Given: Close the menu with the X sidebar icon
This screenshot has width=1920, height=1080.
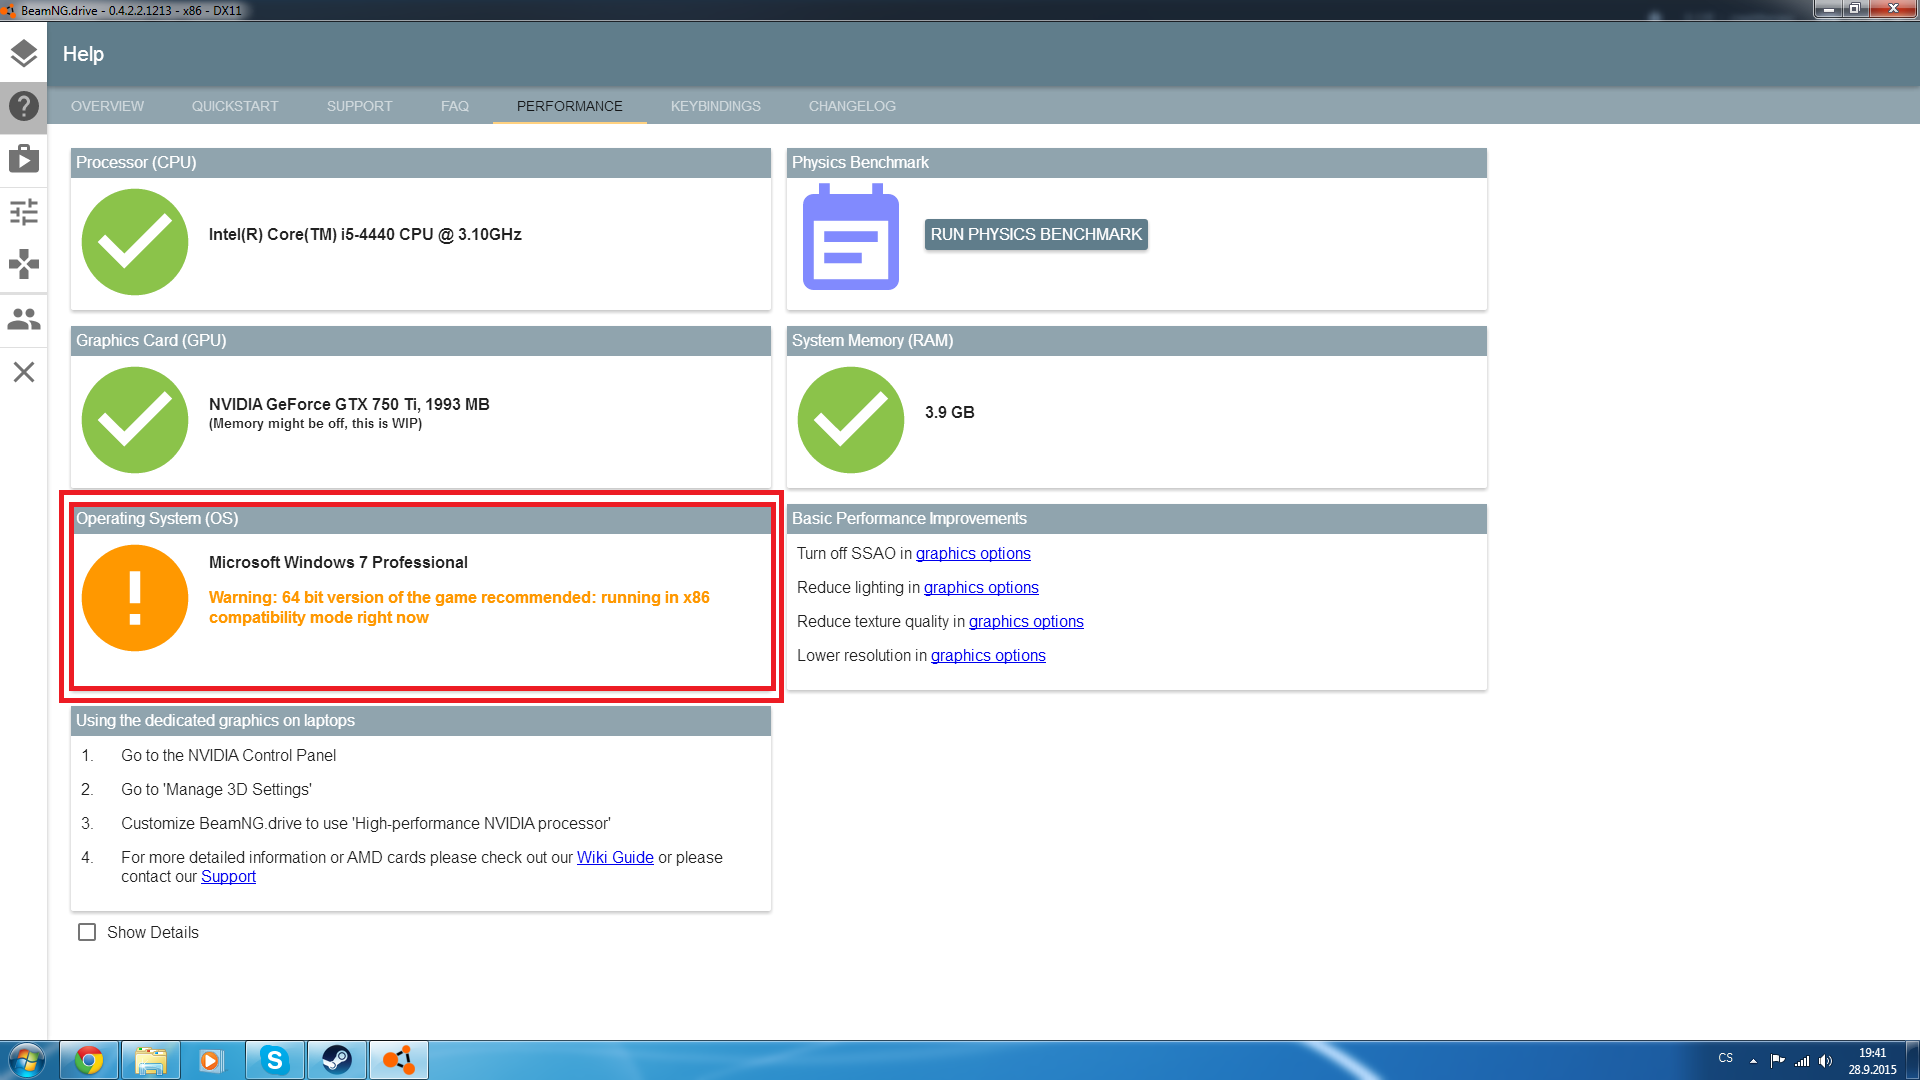Looking at the screenshot, I should click(x=24, y=372).
